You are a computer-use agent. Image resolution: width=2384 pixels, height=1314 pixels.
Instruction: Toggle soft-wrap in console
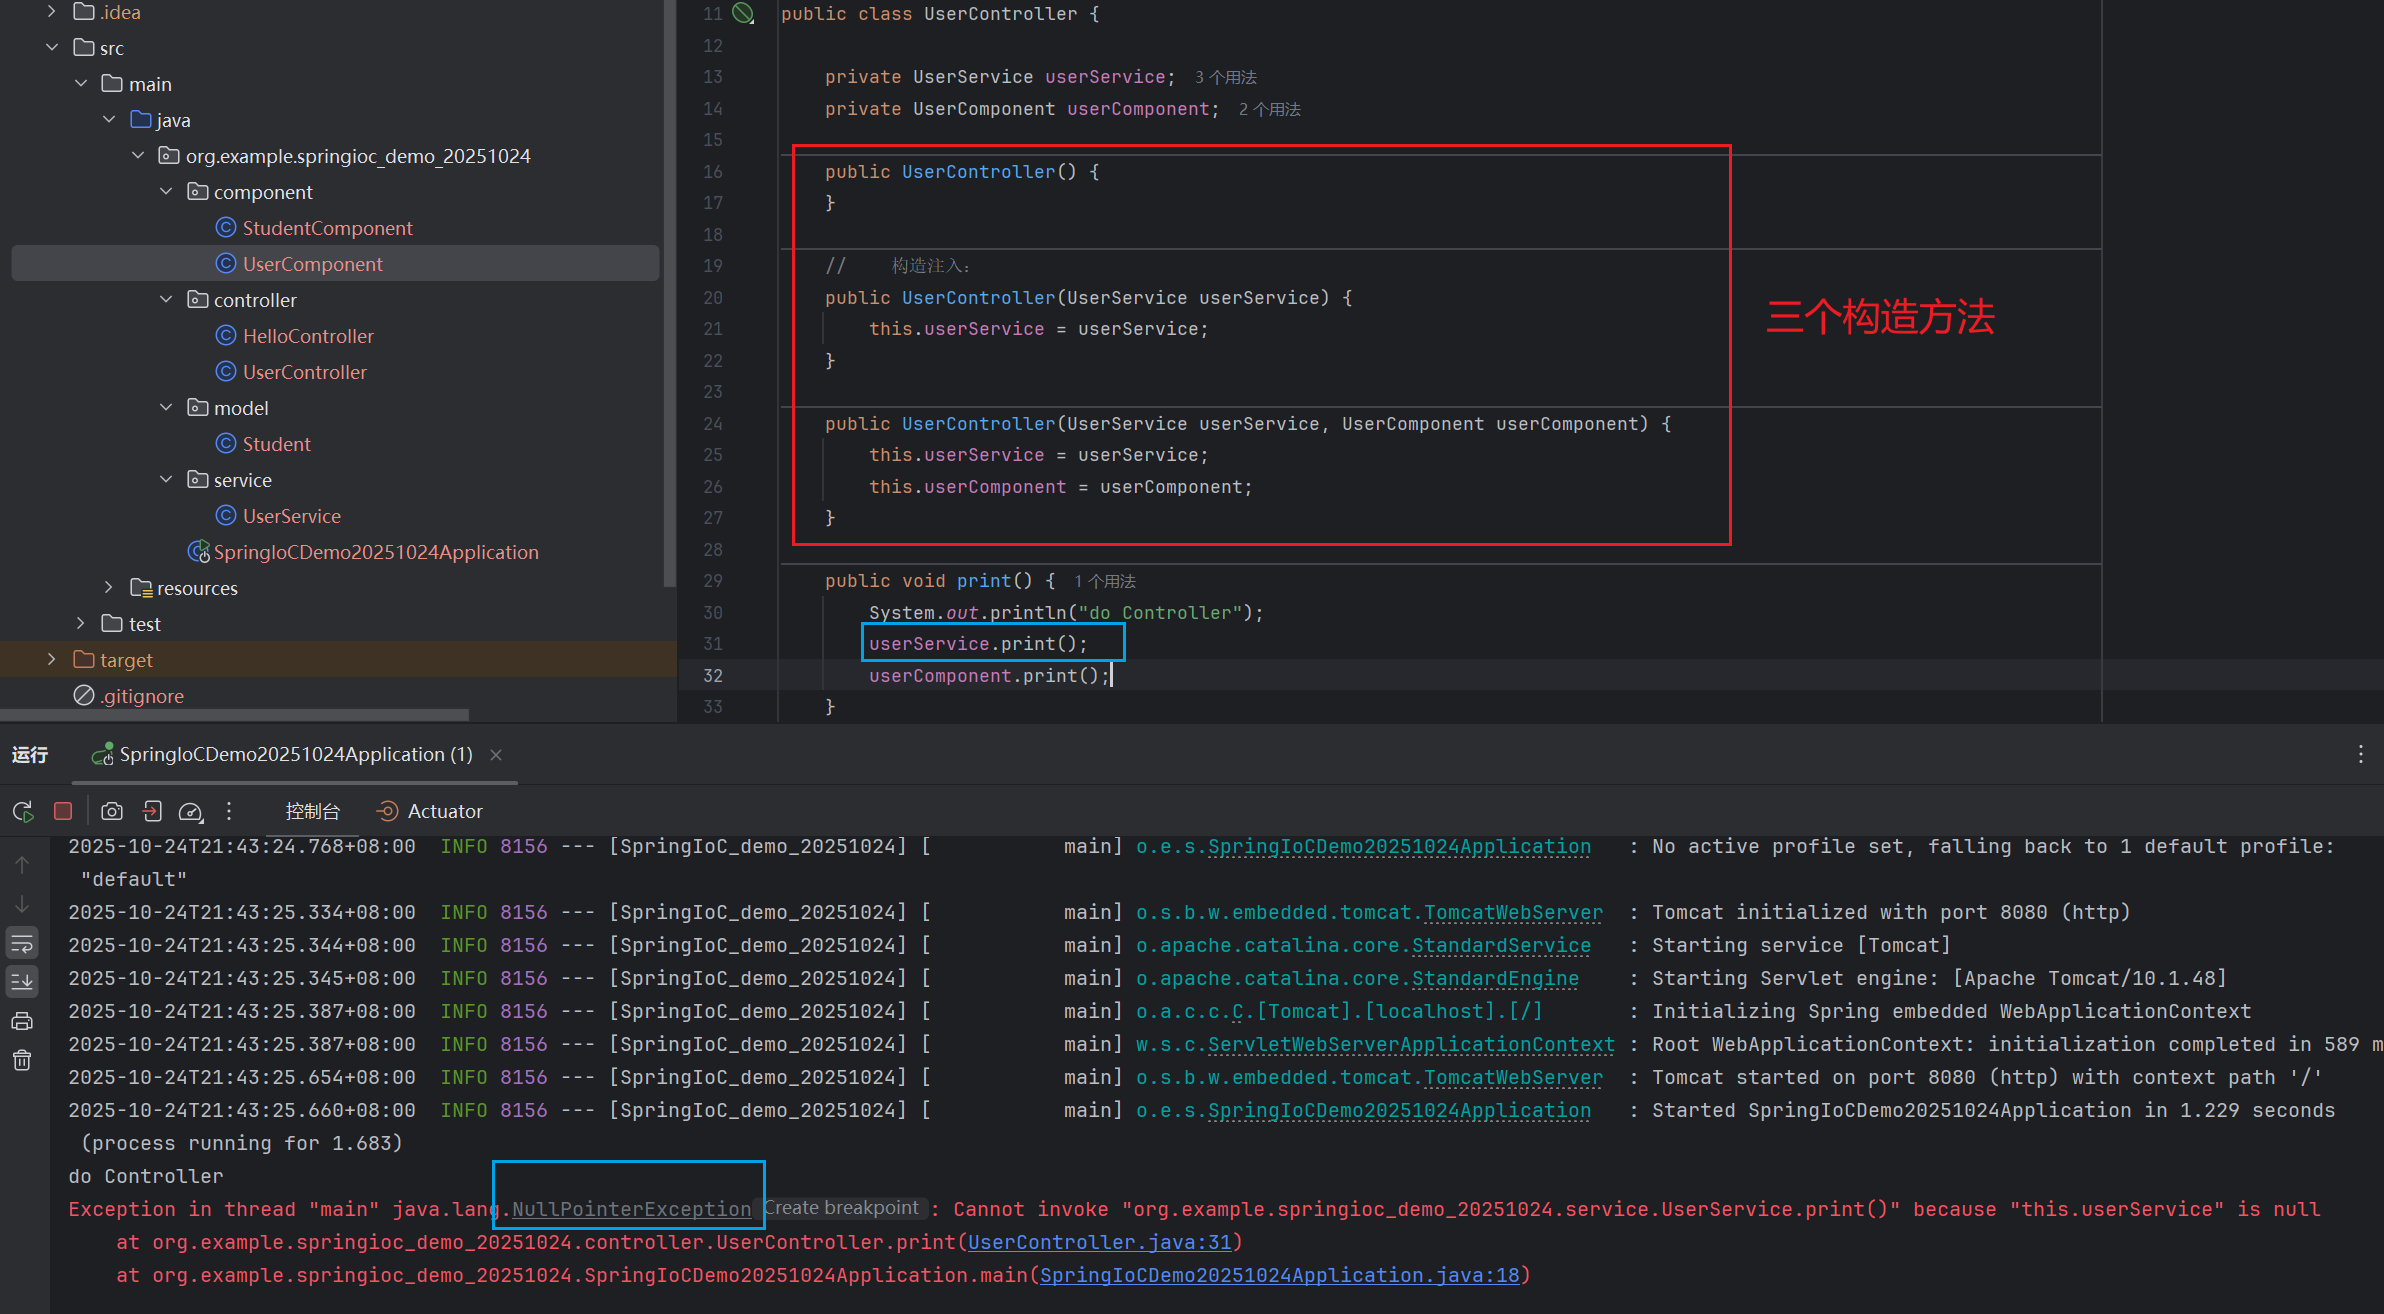point(22,943)
